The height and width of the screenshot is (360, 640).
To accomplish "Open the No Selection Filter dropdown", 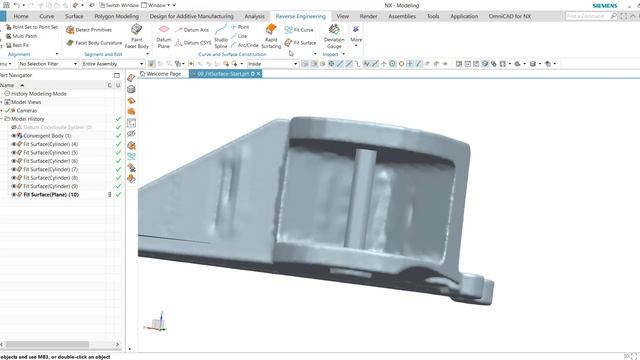I will (x=48, y=64).
